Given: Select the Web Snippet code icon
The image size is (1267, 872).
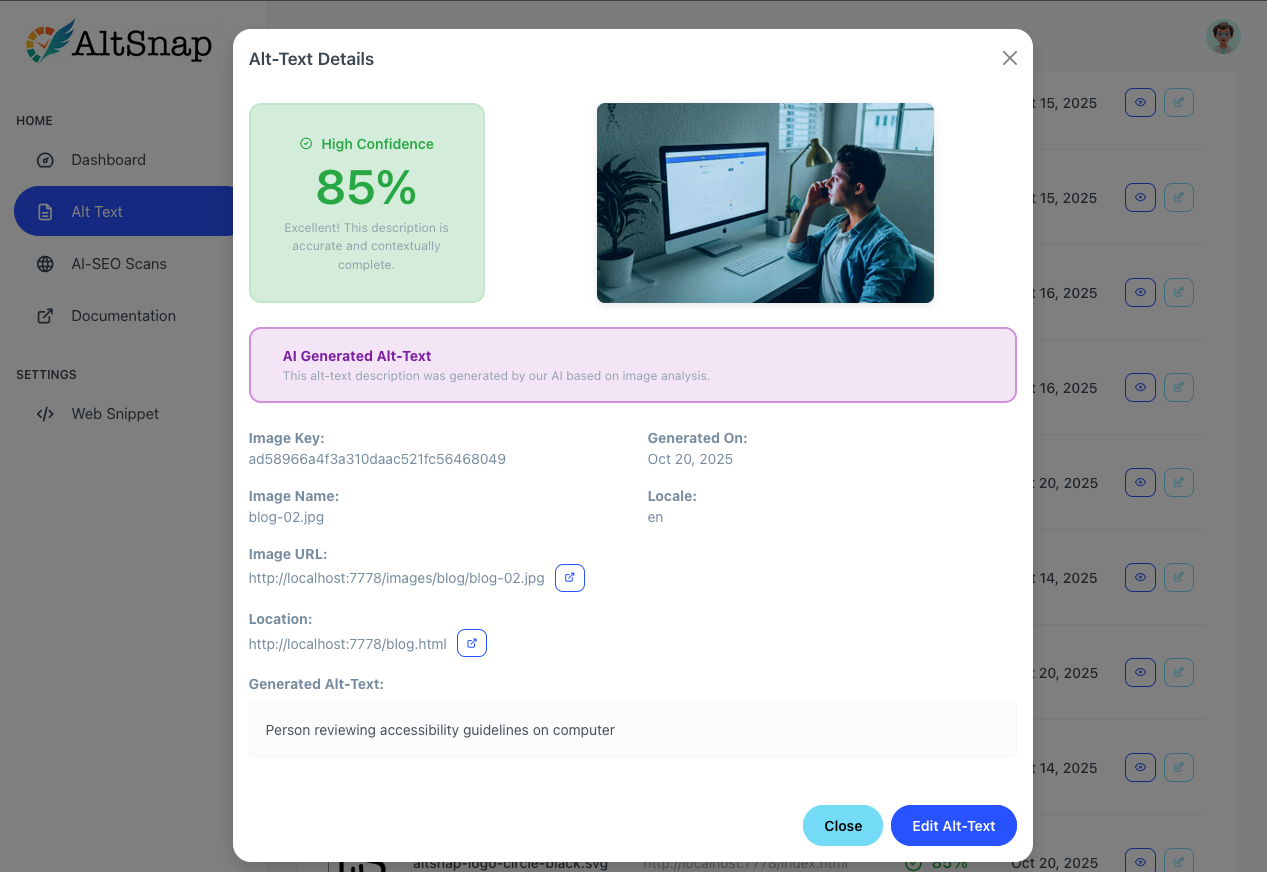Looking at the screenshot, I should 45,413.
